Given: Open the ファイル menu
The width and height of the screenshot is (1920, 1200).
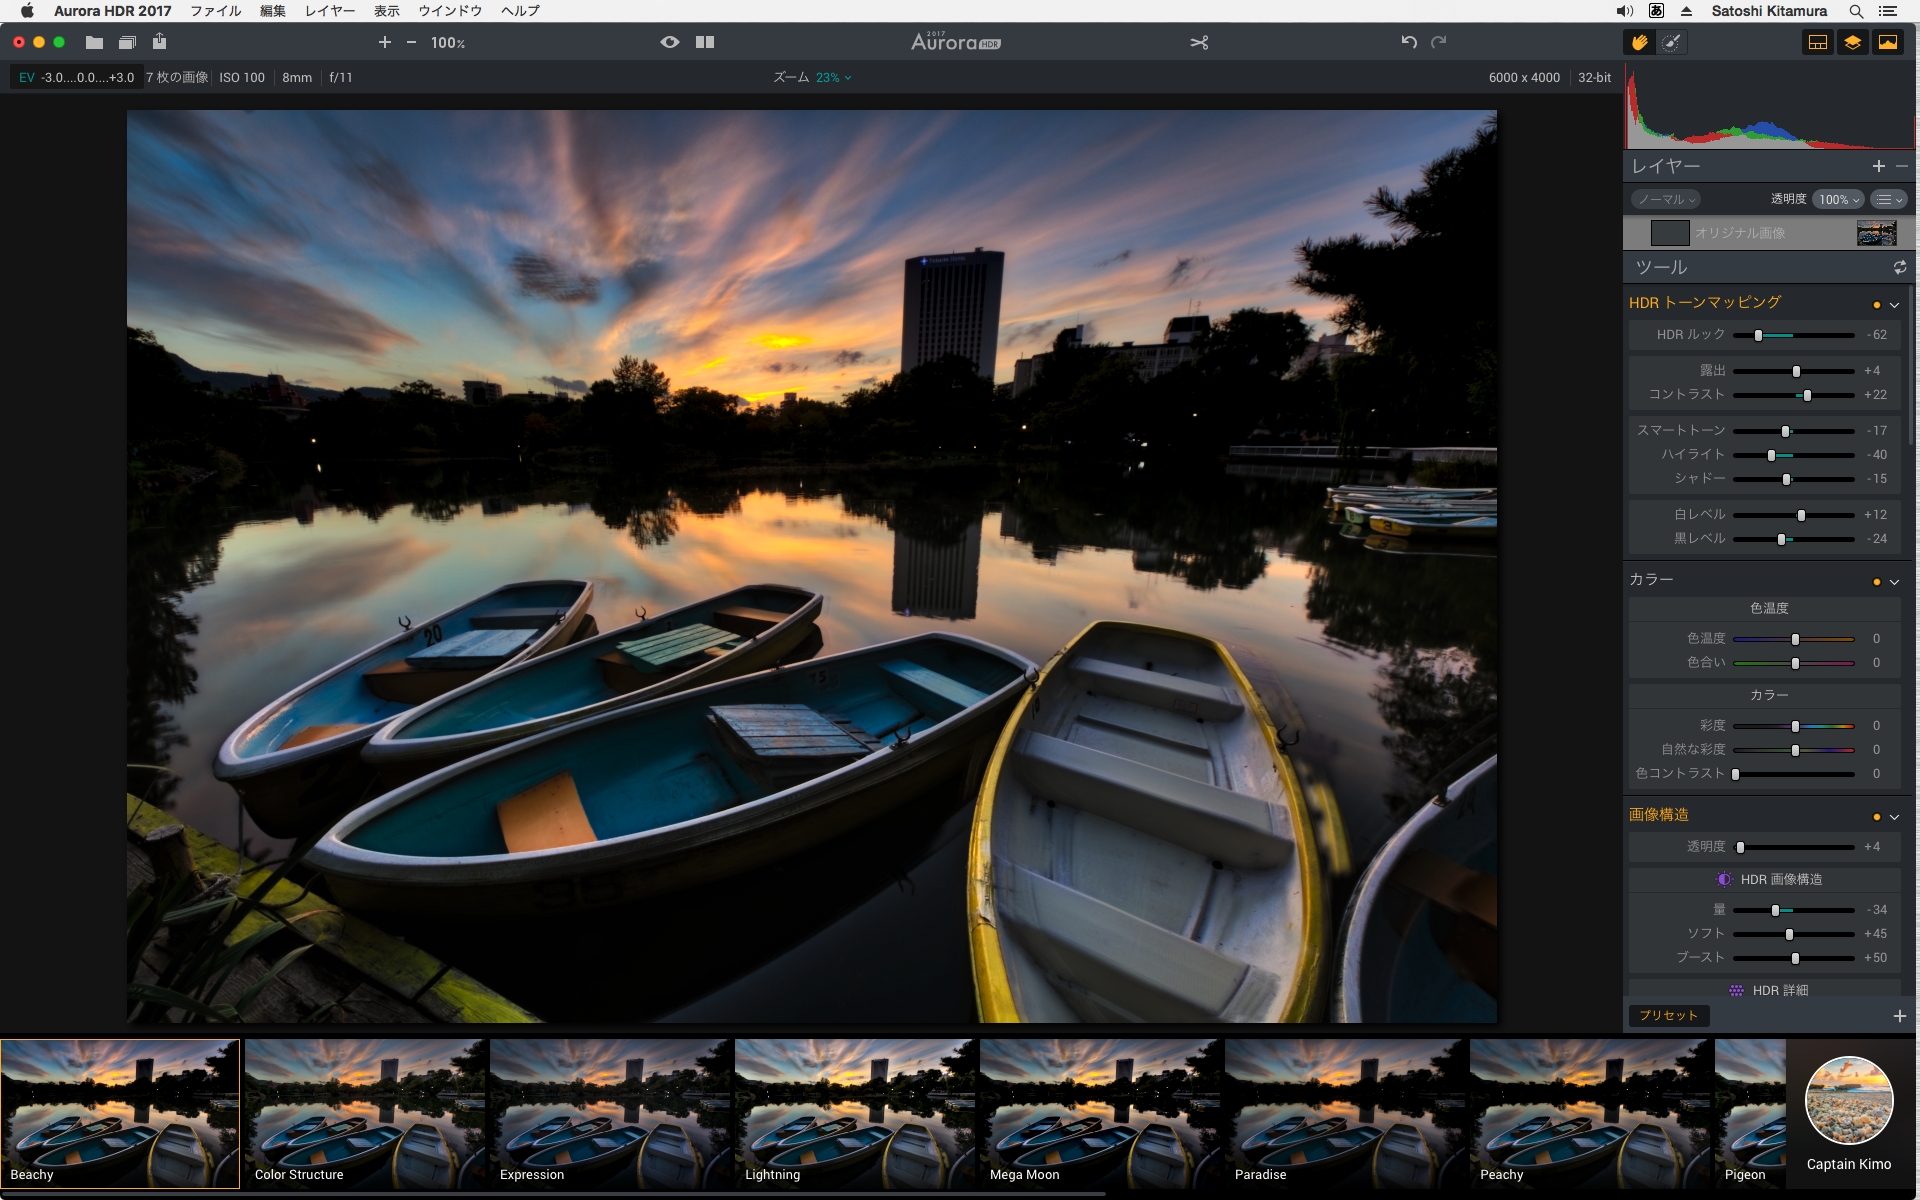Looking at the screenshot, I should click(x=215, y=11).
